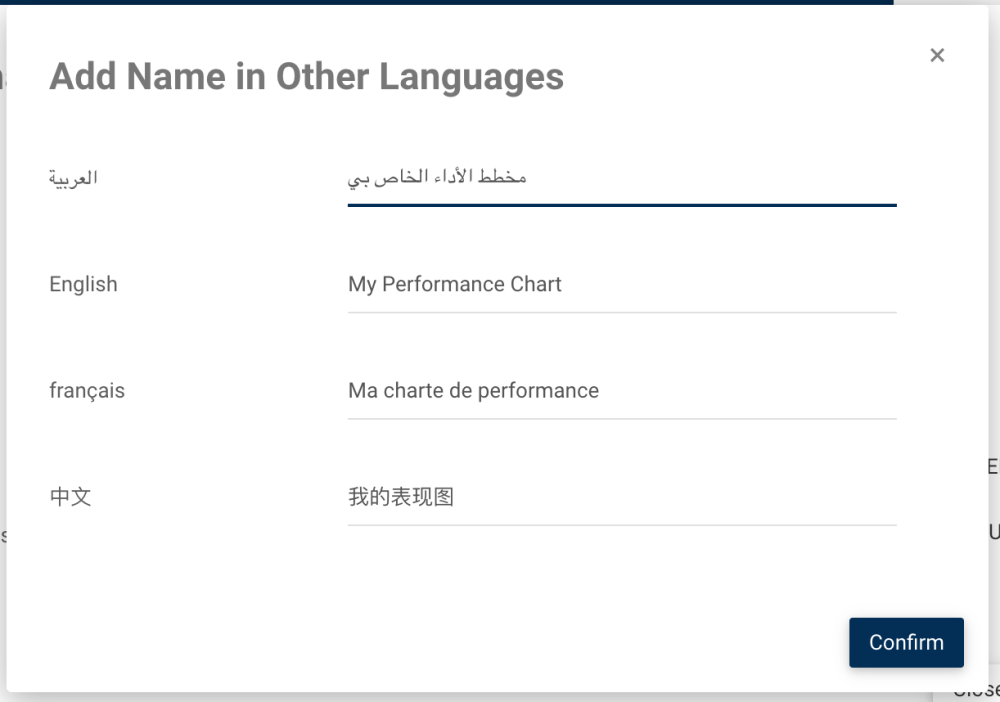Image resolution: width=1000 pixels, height=702 pixels.
Task: Focus the Arabic name input field
Action: coord(621,178)
